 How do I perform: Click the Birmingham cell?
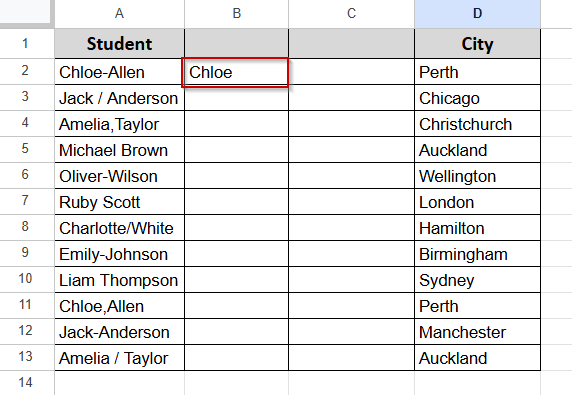coord(478,254)
